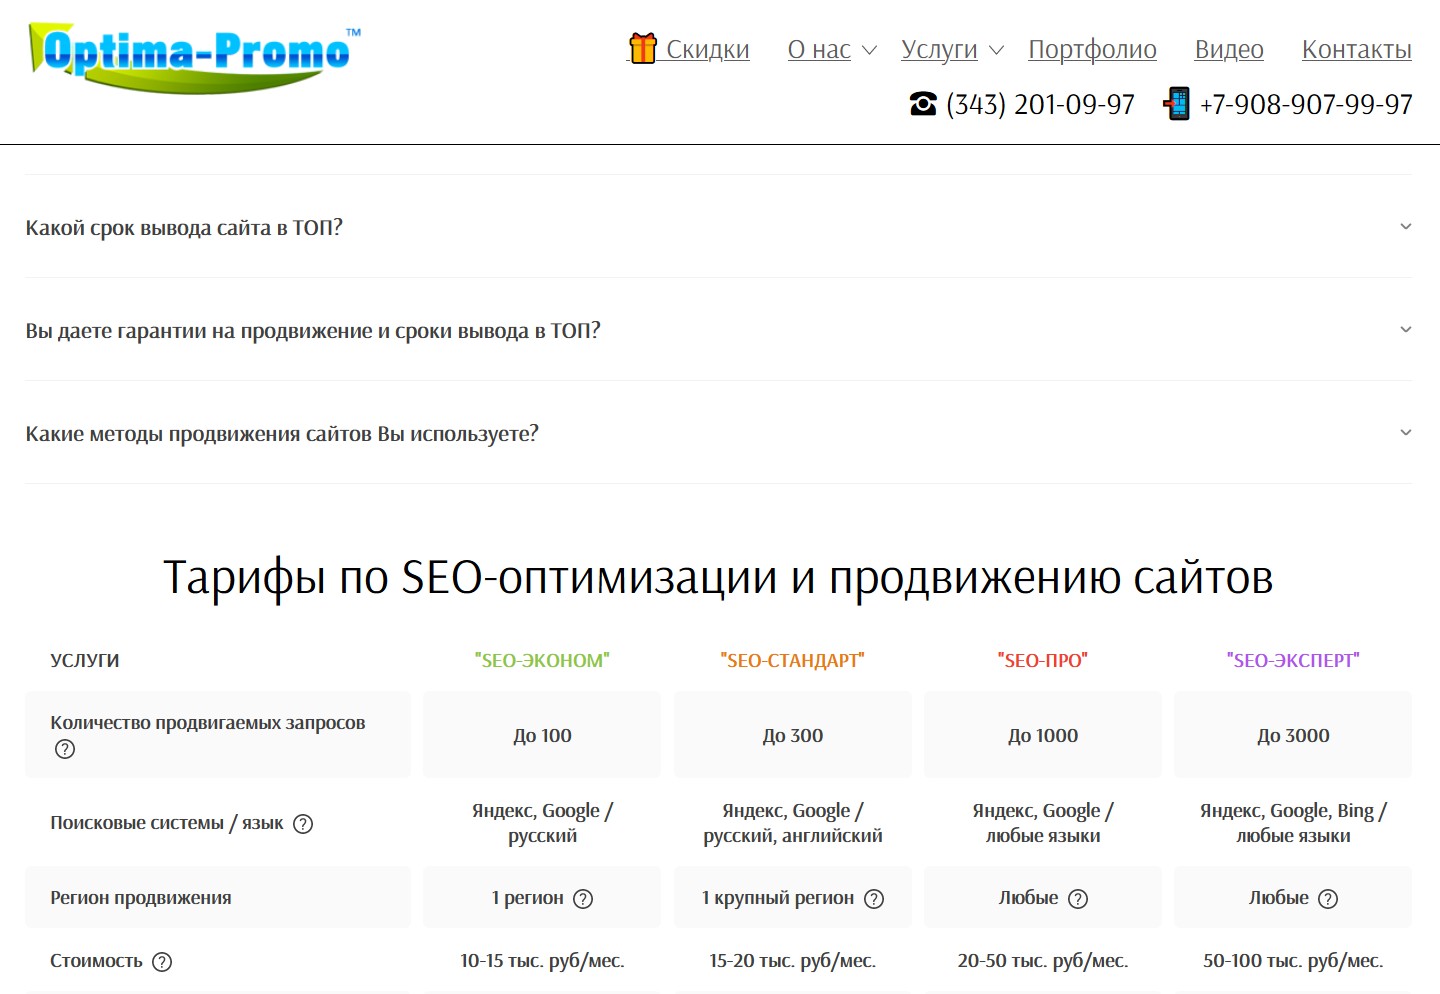Image resolution: width=1440 pixels, height=994 pixels.
Task: Click help icon beside Стоимость
Action: (x=162, y=962)
